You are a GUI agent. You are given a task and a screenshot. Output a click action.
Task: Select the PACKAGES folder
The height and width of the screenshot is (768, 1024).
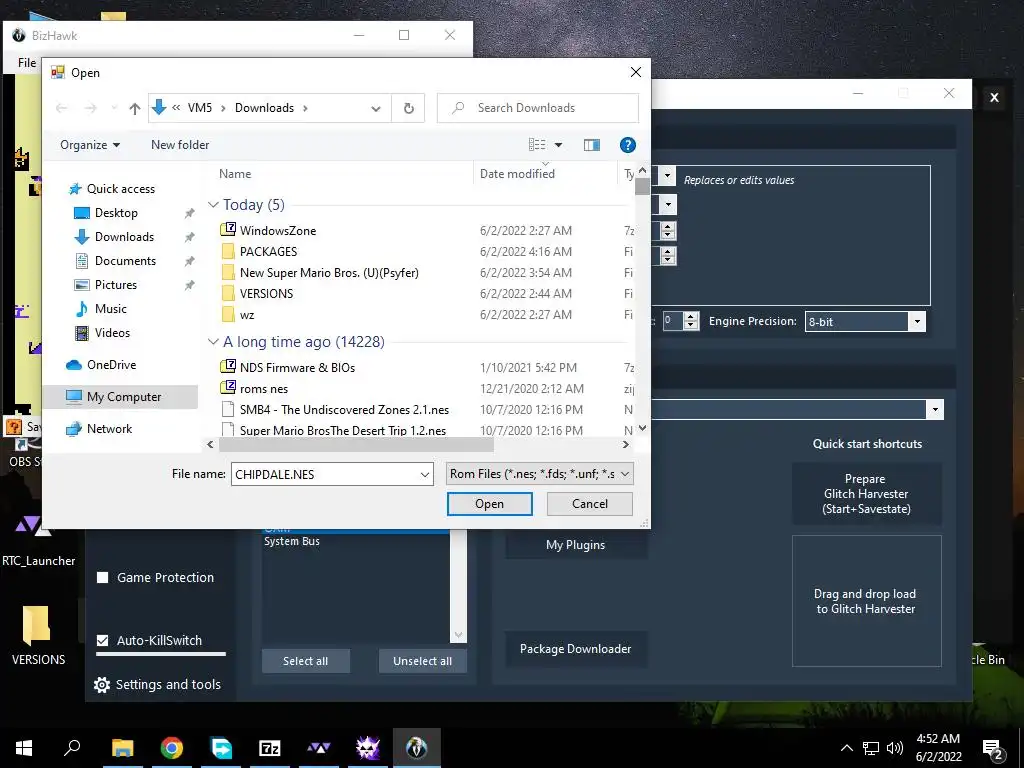click(x=268, y=251)
